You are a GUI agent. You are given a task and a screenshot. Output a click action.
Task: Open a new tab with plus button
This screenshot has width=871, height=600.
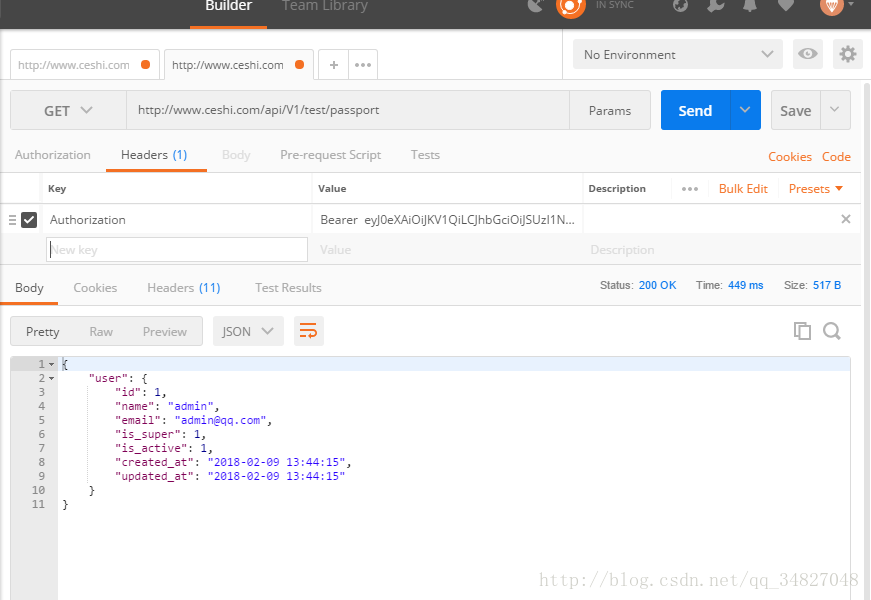(x=333, y=65)
